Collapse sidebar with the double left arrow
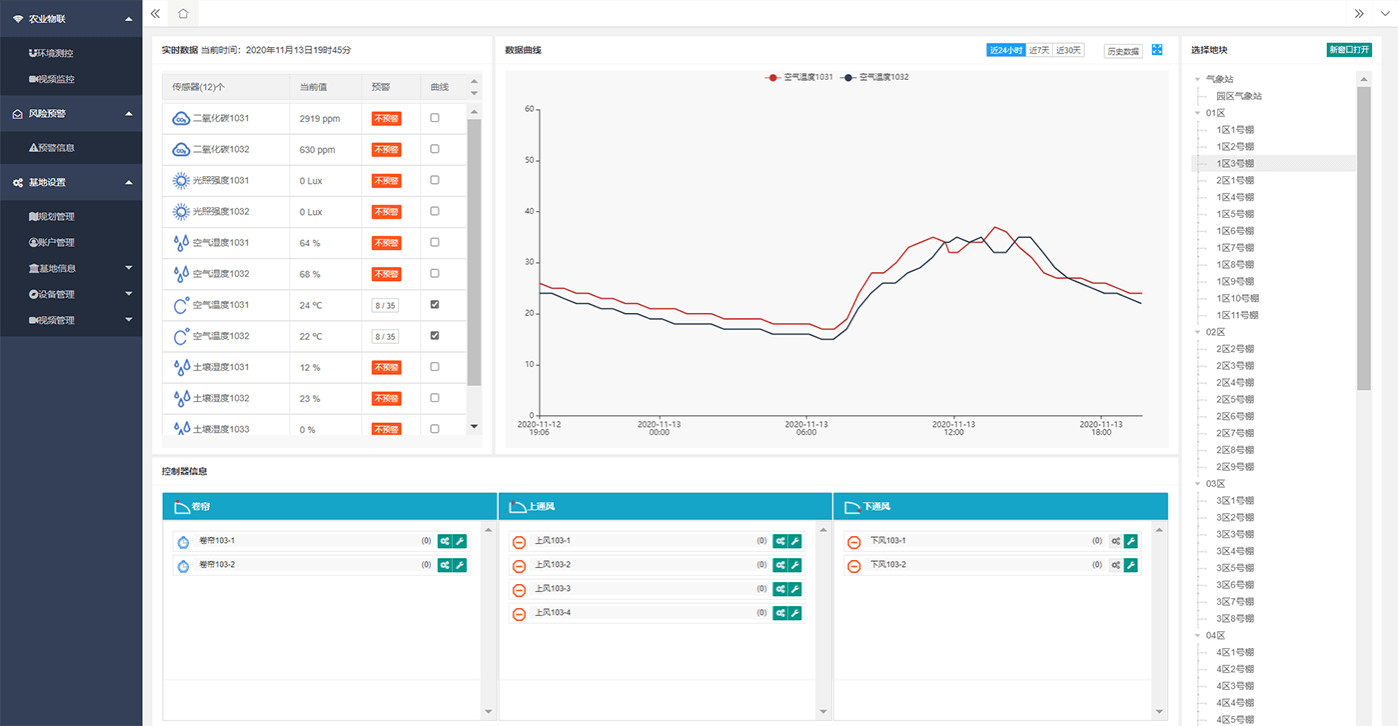This screenshot has width=1398, height=726. 155,13
